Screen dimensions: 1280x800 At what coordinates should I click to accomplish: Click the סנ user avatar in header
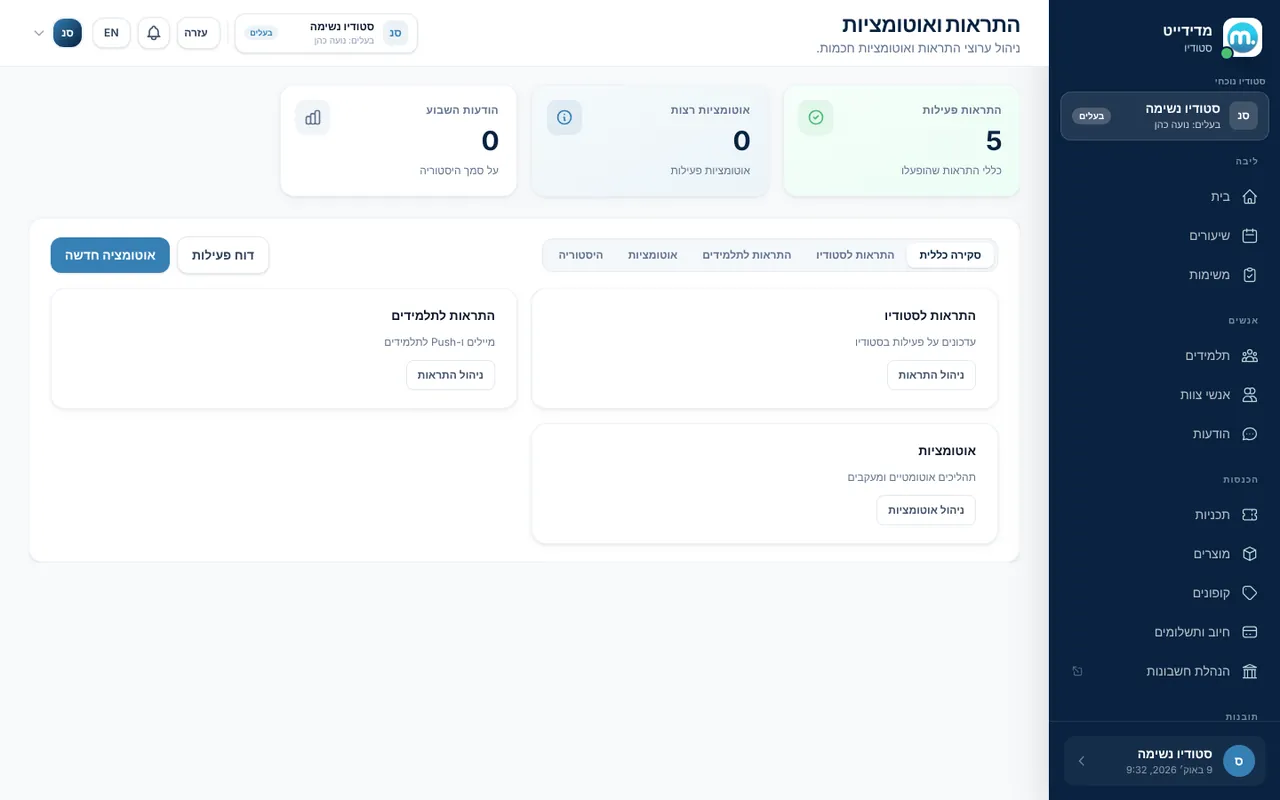pos(67,33)
